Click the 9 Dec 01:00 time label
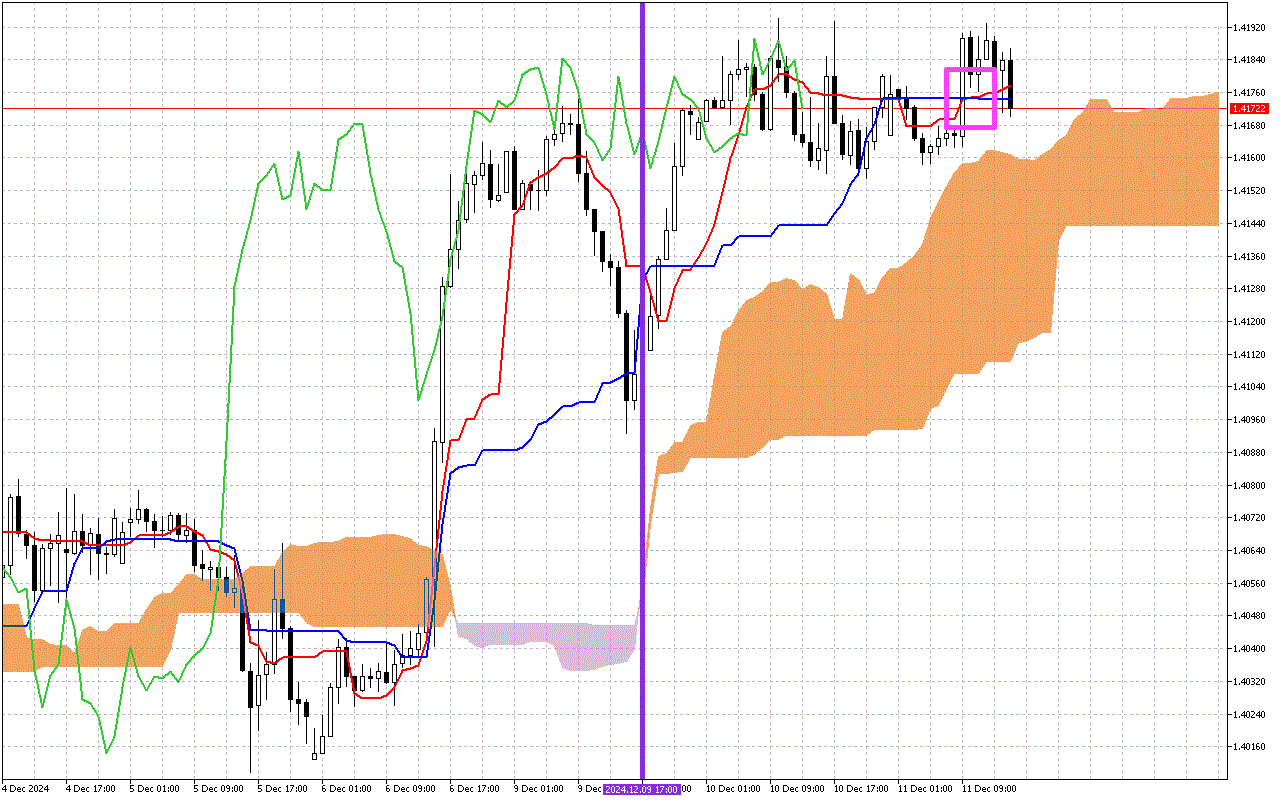The height and width of the screenshot is (800, 1280). (x=539, y=789)
